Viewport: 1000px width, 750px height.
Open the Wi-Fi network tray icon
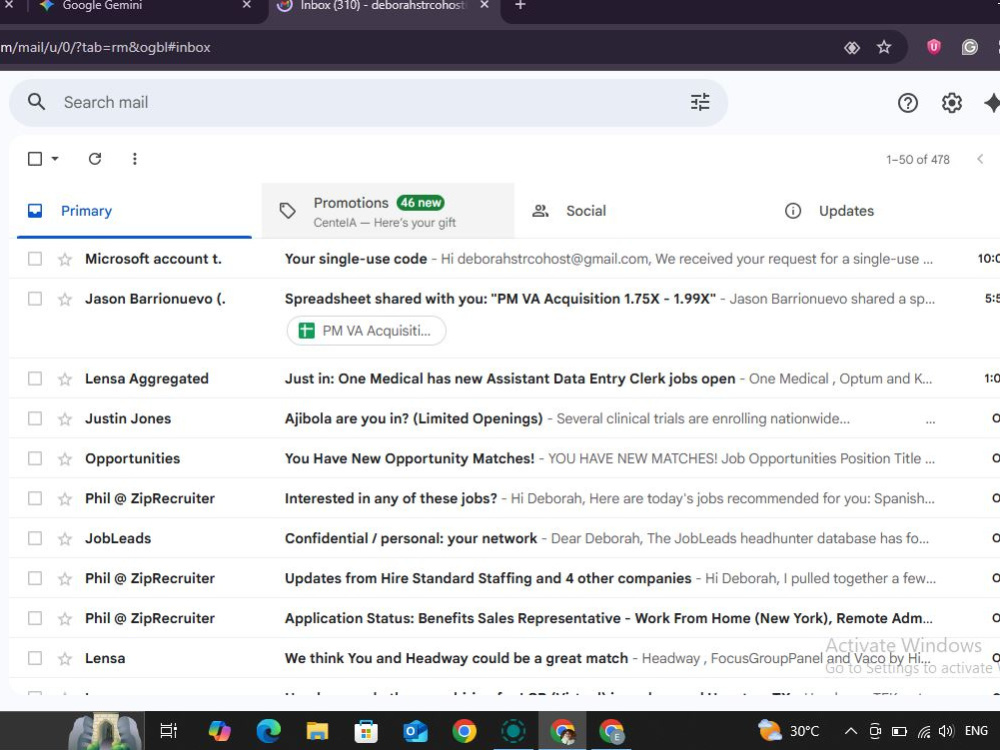923,732
